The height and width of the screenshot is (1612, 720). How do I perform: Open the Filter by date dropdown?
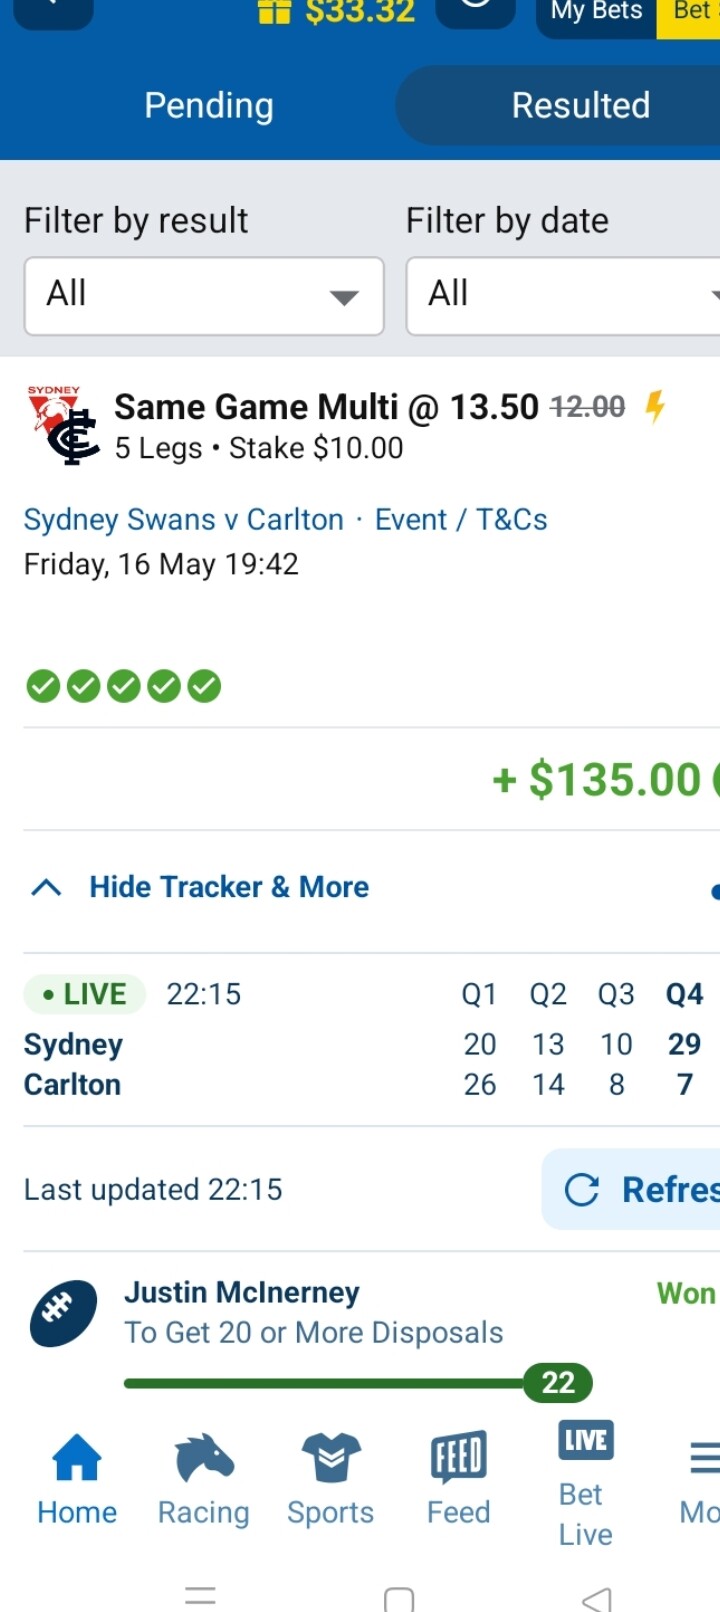coord(563,296)
